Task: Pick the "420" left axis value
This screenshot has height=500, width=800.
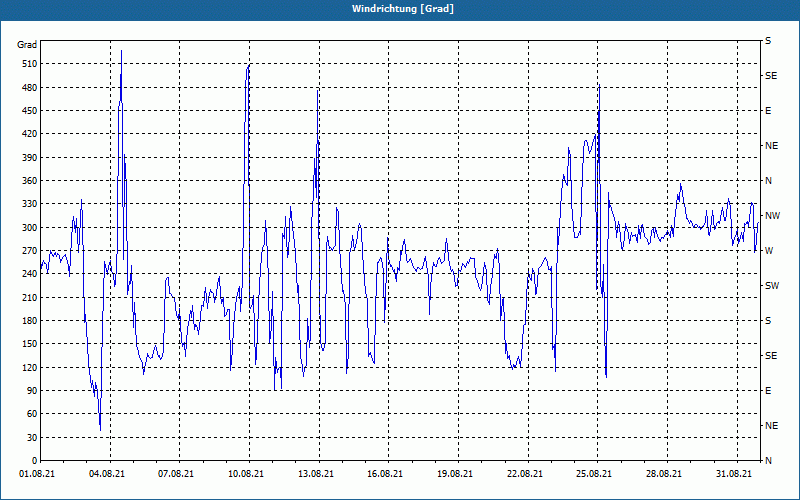Action: pos(30,134)
